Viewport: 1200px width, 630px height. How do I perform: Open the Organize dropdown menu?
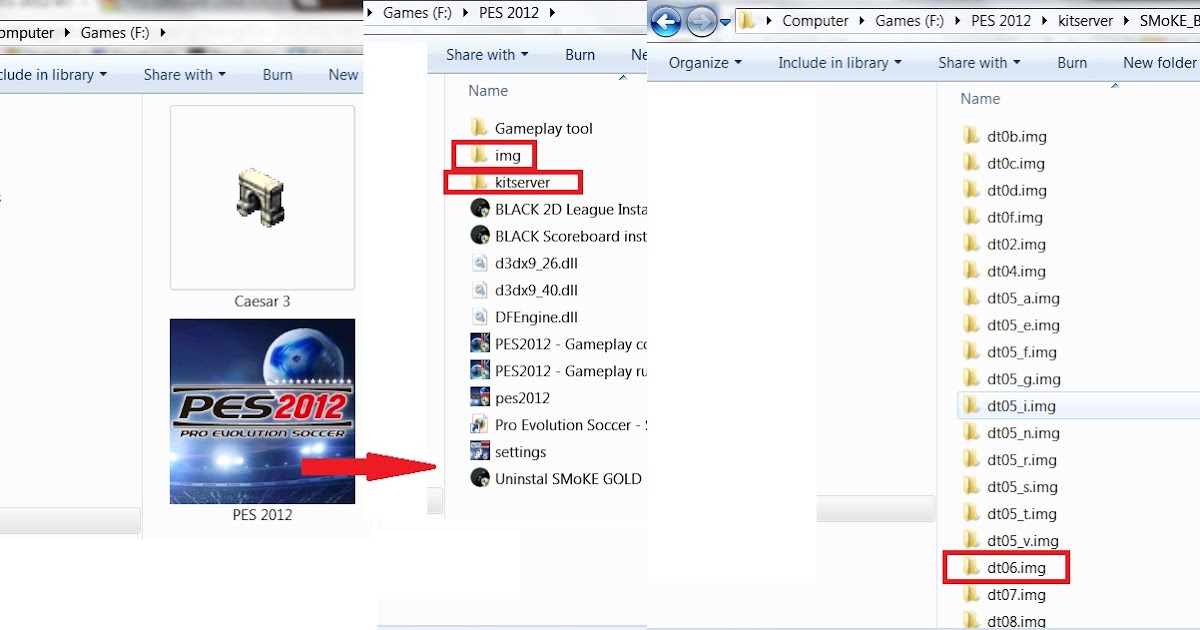click(705, 63)
